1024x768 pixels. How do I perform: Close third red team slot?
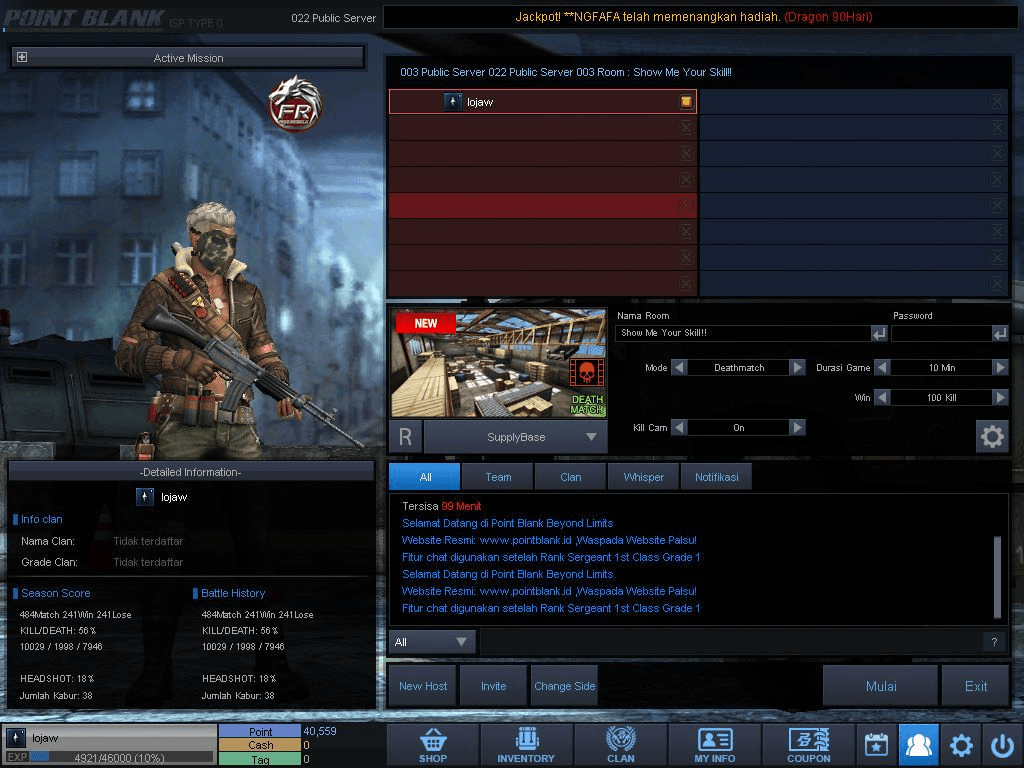[x=686, y=153]
